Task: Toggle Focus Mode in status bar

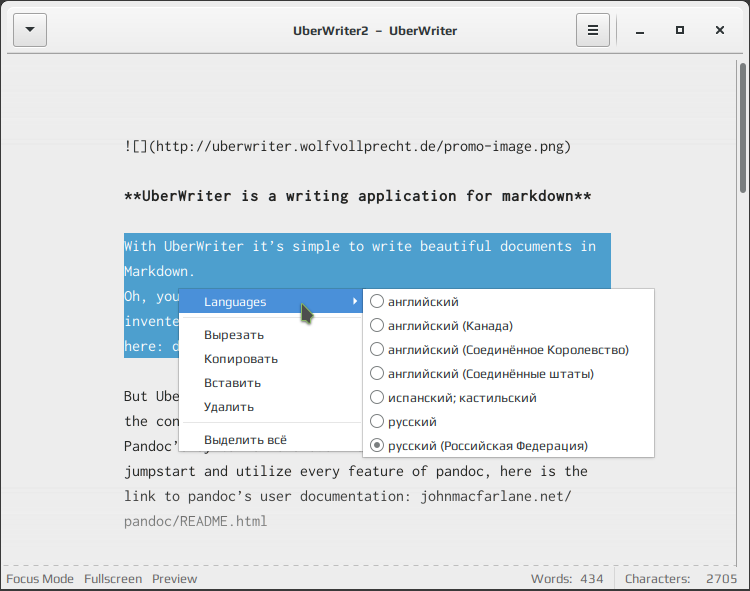Action: click(40, 579)
